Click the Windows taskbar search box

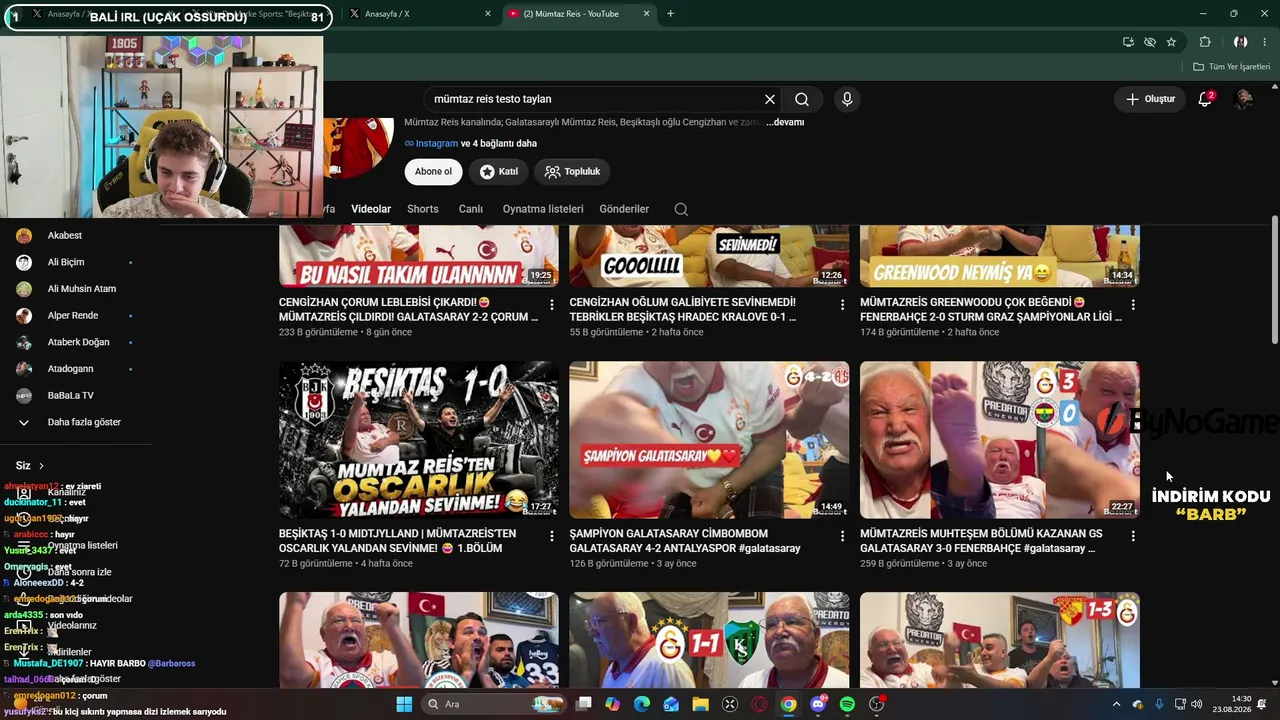(495, 704)
